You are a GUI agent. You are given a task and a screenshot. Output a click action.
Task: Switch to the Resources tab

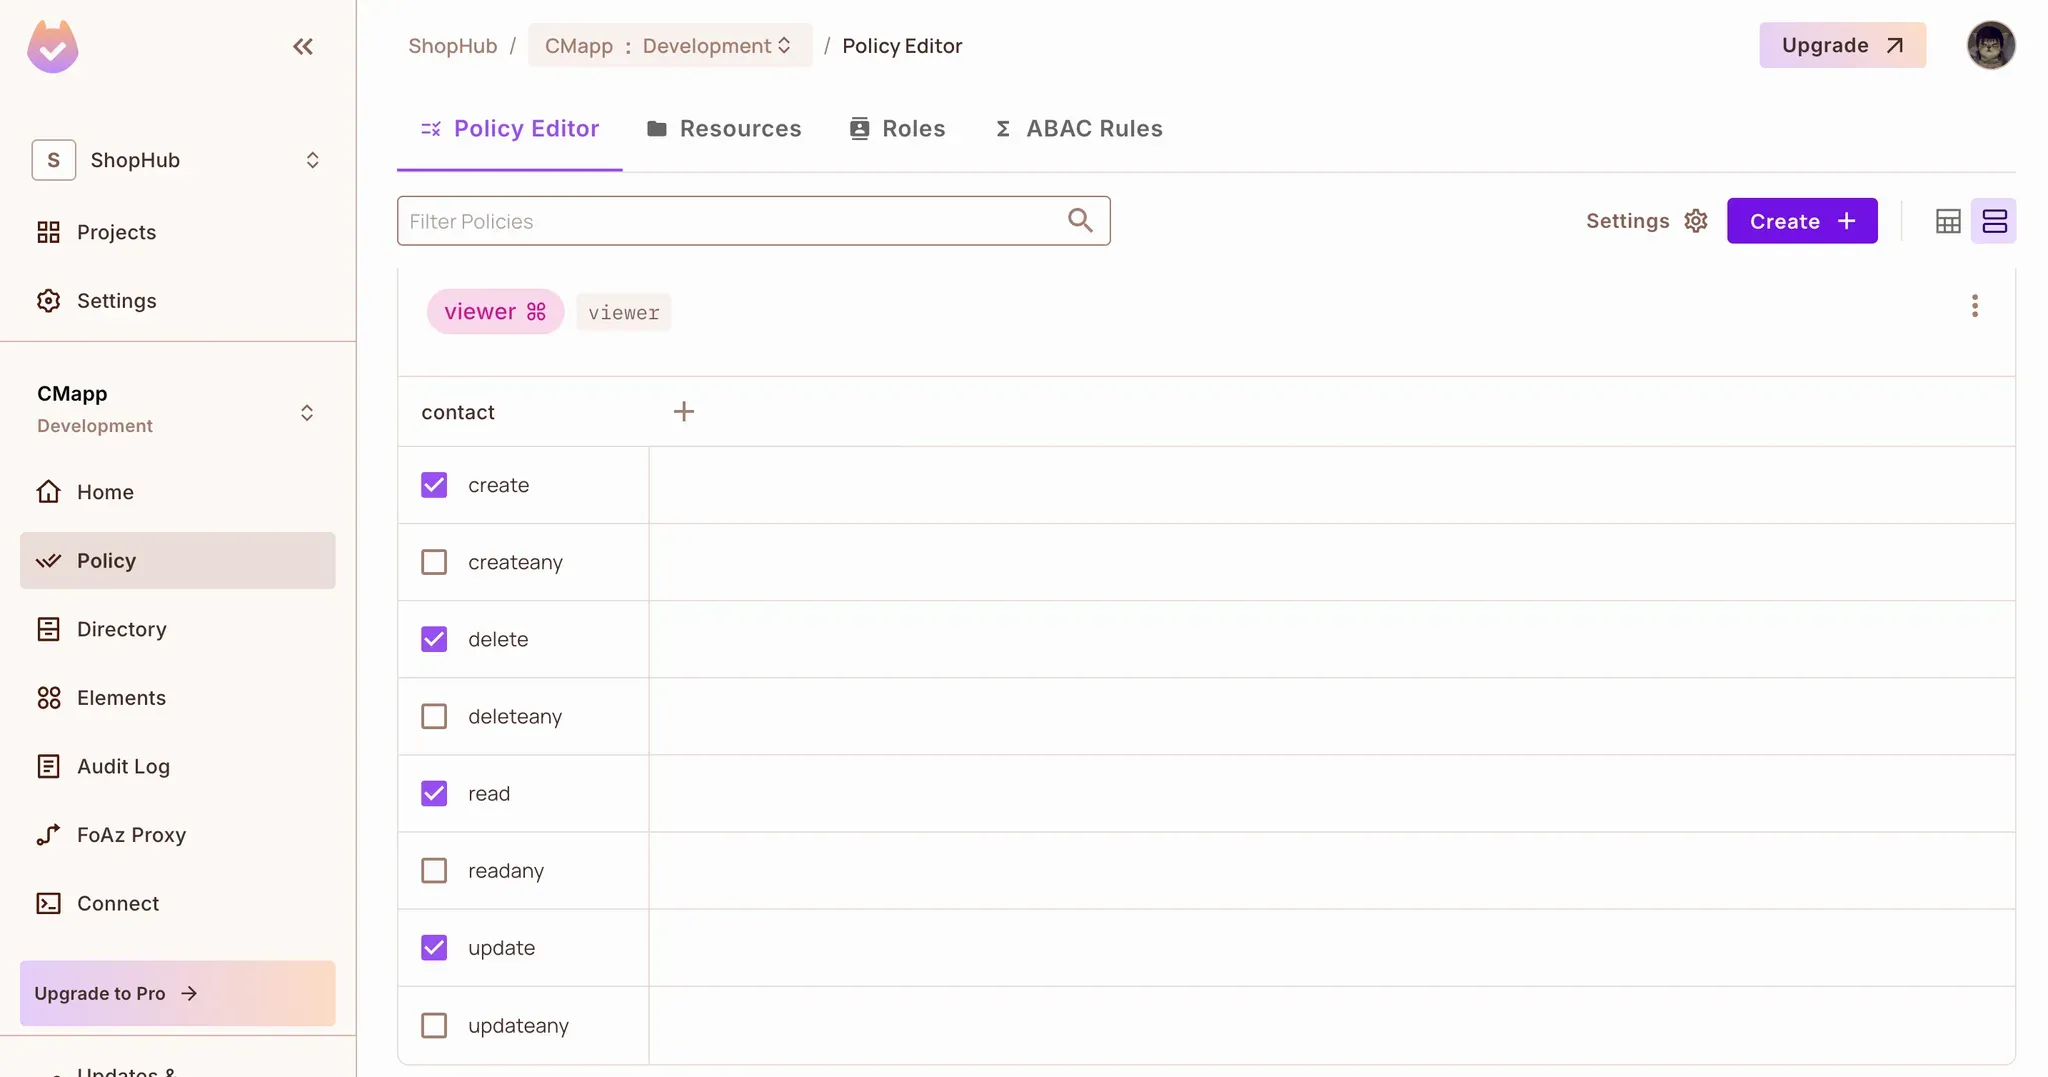point(724,129)
